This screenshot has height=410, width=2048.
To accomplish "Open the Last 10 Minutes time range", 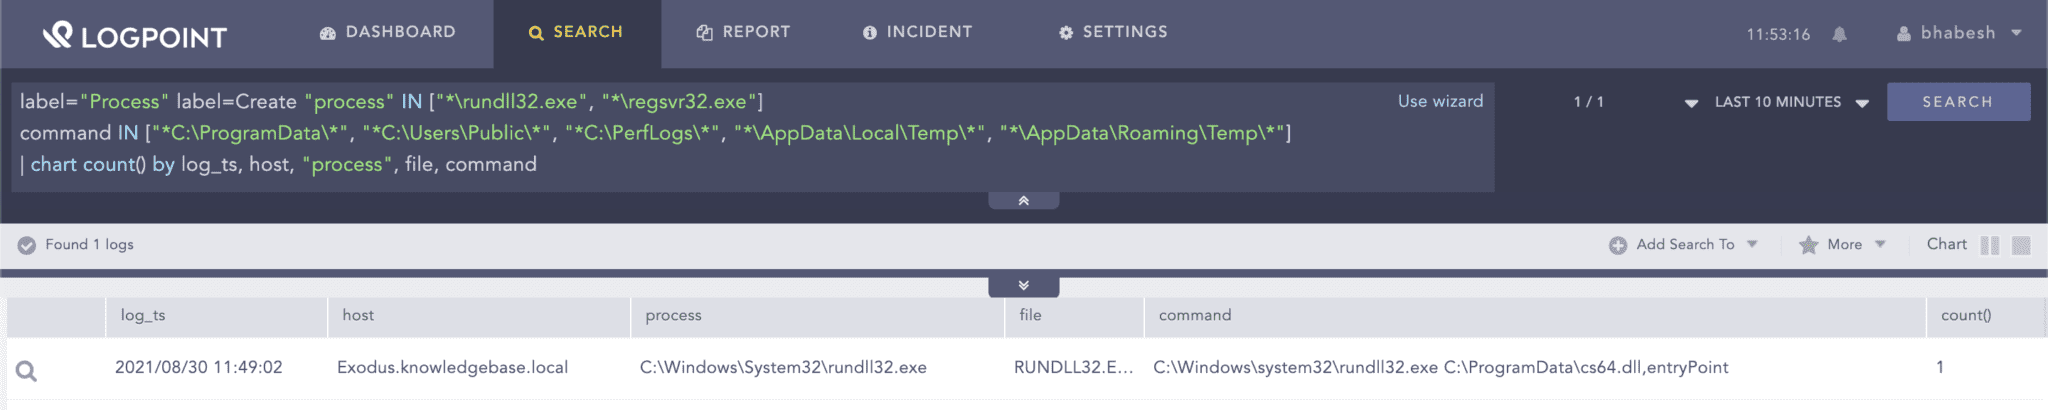I will [1790, 102].
